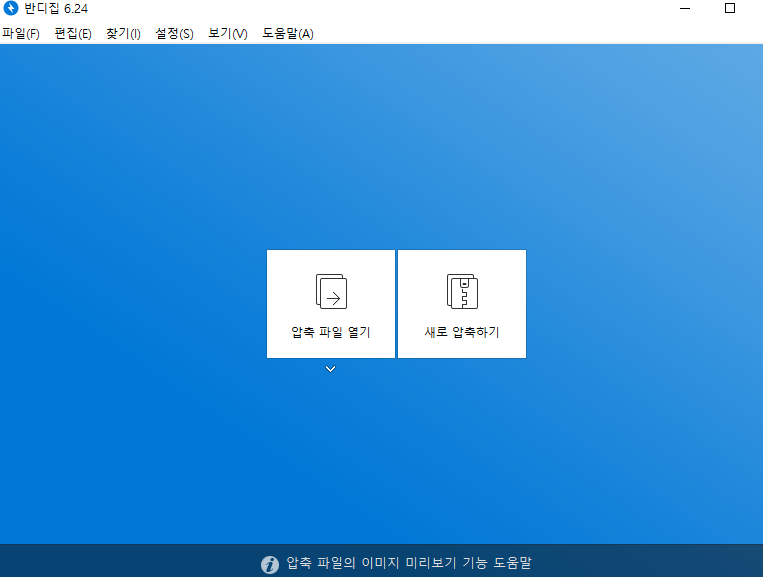Open the 편집(E) menu

[x=73, y=34]
